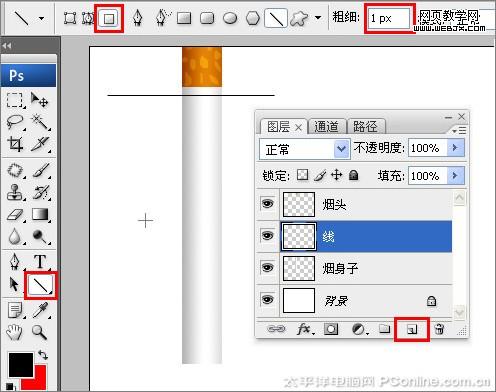This screenshot has width=496, height=392.
Task: Create a new layer button
Action: pos(412,329)
